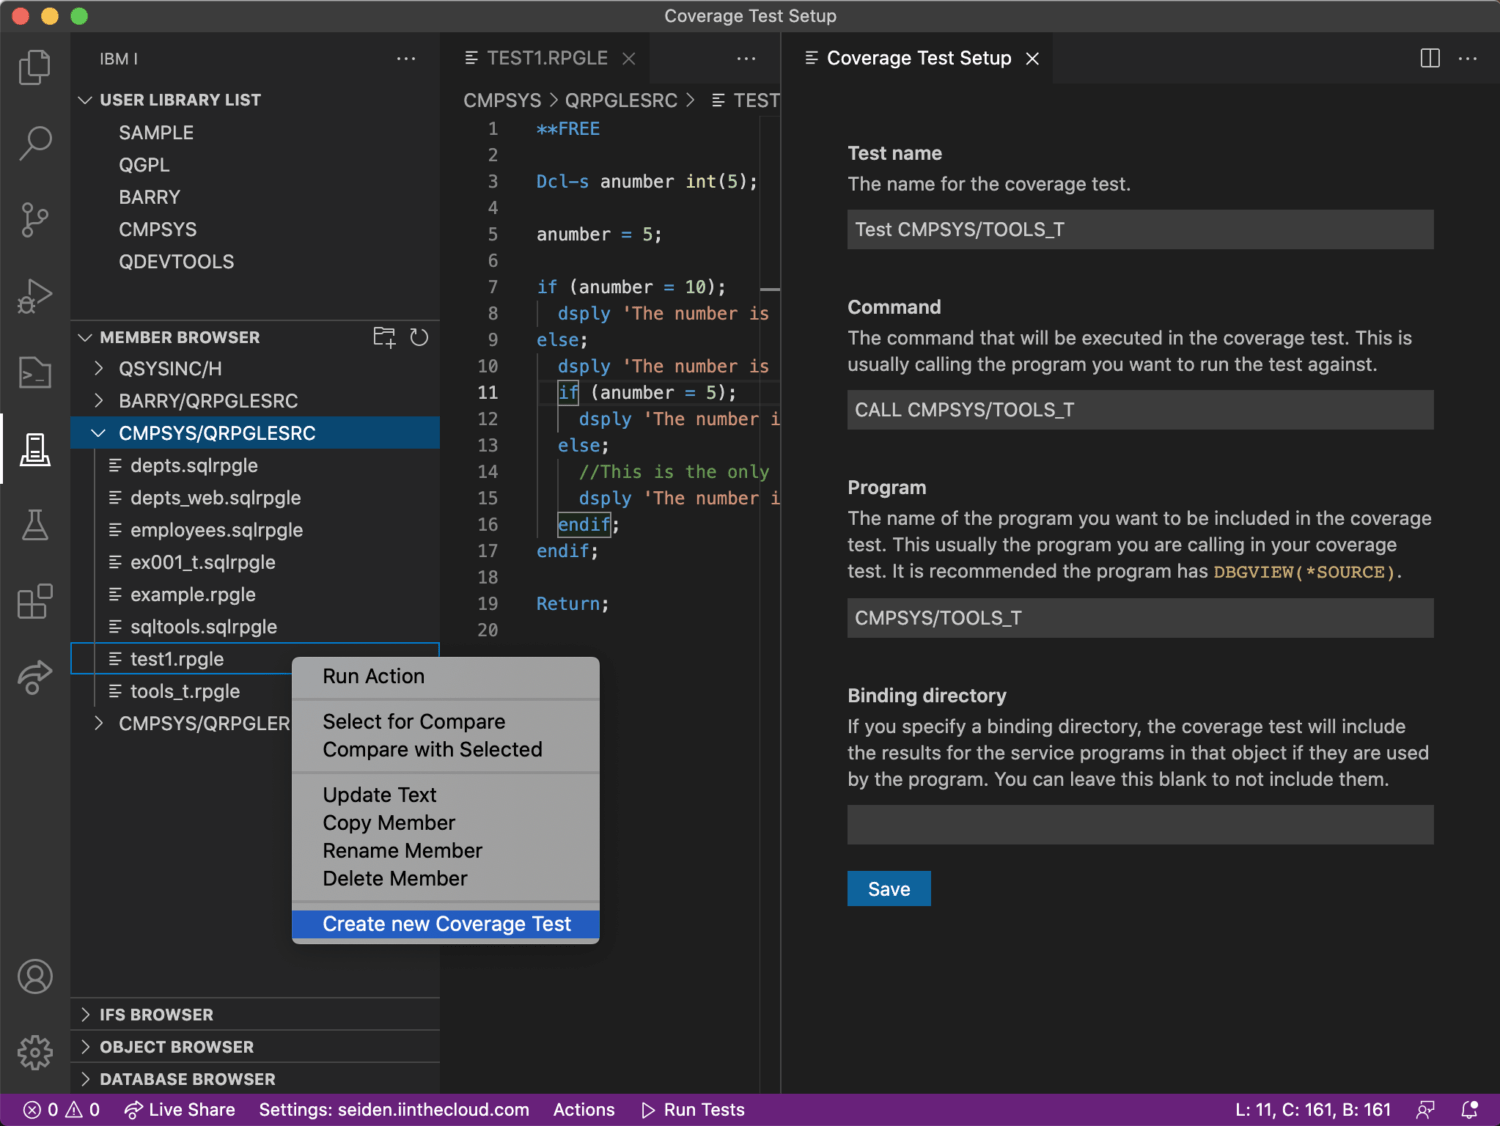Select QDEVTOOLS in the library list
1500x1126 pixels.
[x=256, y=262]
